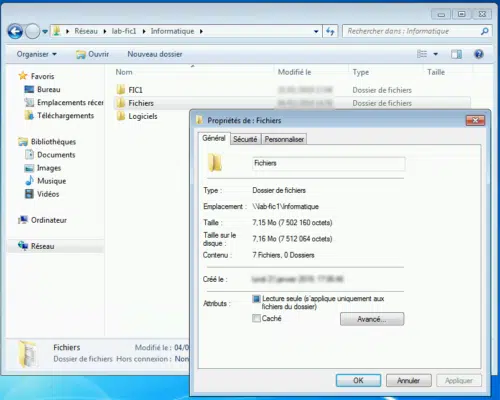This screenshot has height=400, width=500.
Task: Select the Logiciels folder
Action: (143, 116)
